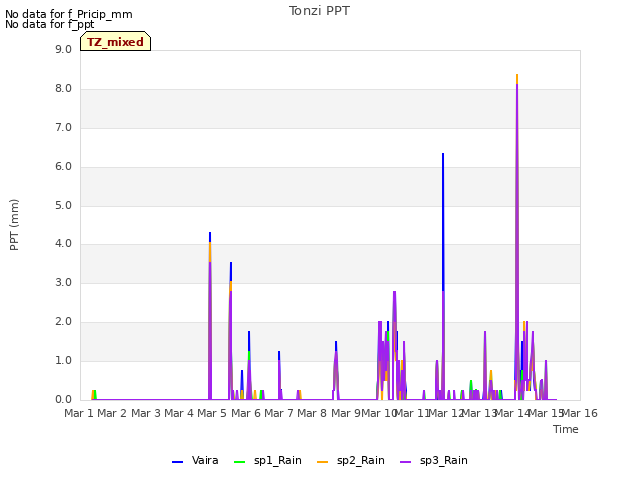
Task: Click the green sp1_Rain legend swatch
Action: (x=240, y=462)
